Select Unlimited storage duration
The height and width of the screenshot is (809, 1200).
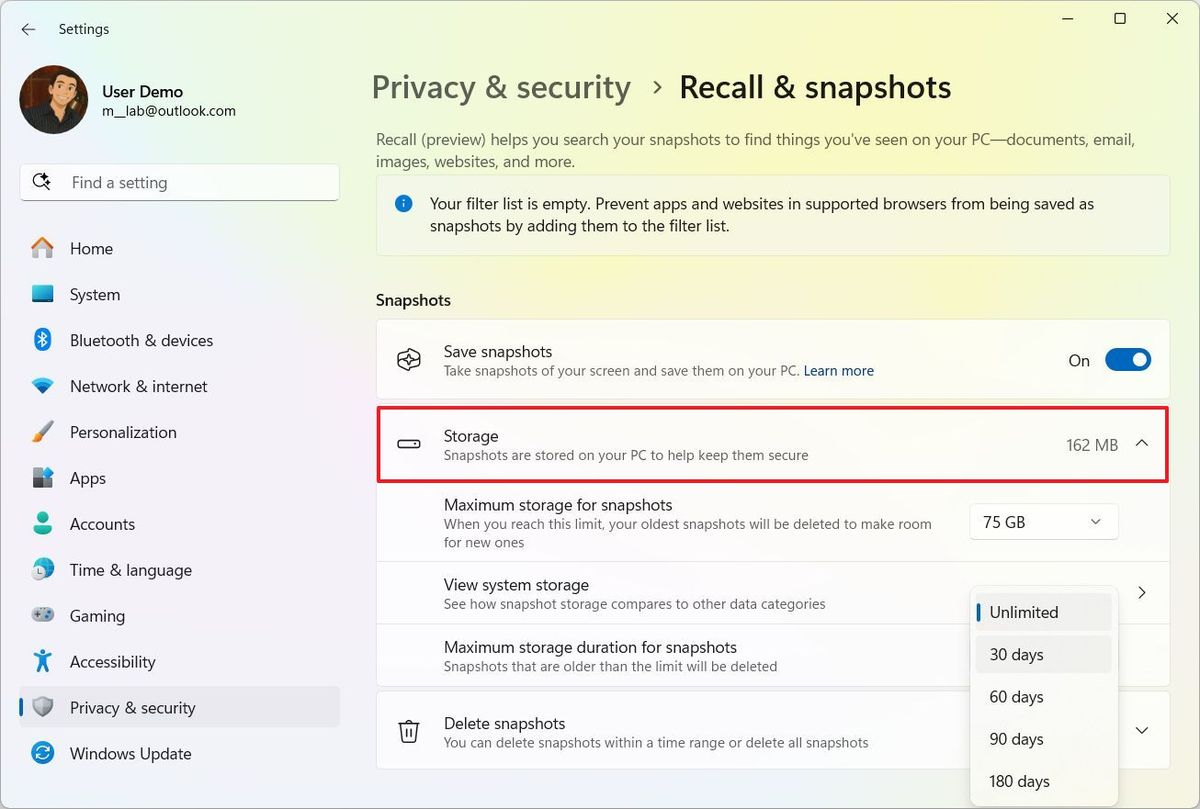1021,612
